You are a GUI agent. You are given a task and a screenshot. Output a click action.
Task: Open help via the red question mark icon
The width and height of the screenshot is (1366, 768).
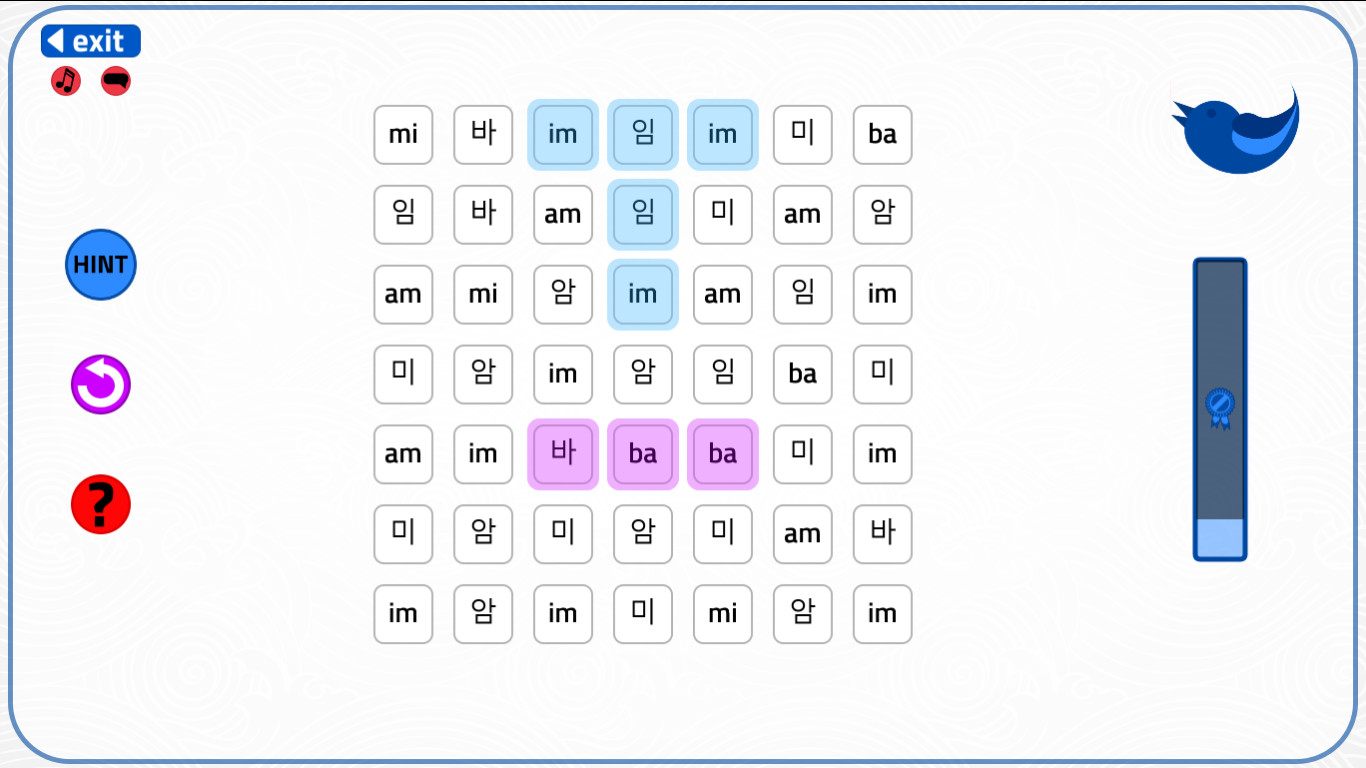pos(100,504)
